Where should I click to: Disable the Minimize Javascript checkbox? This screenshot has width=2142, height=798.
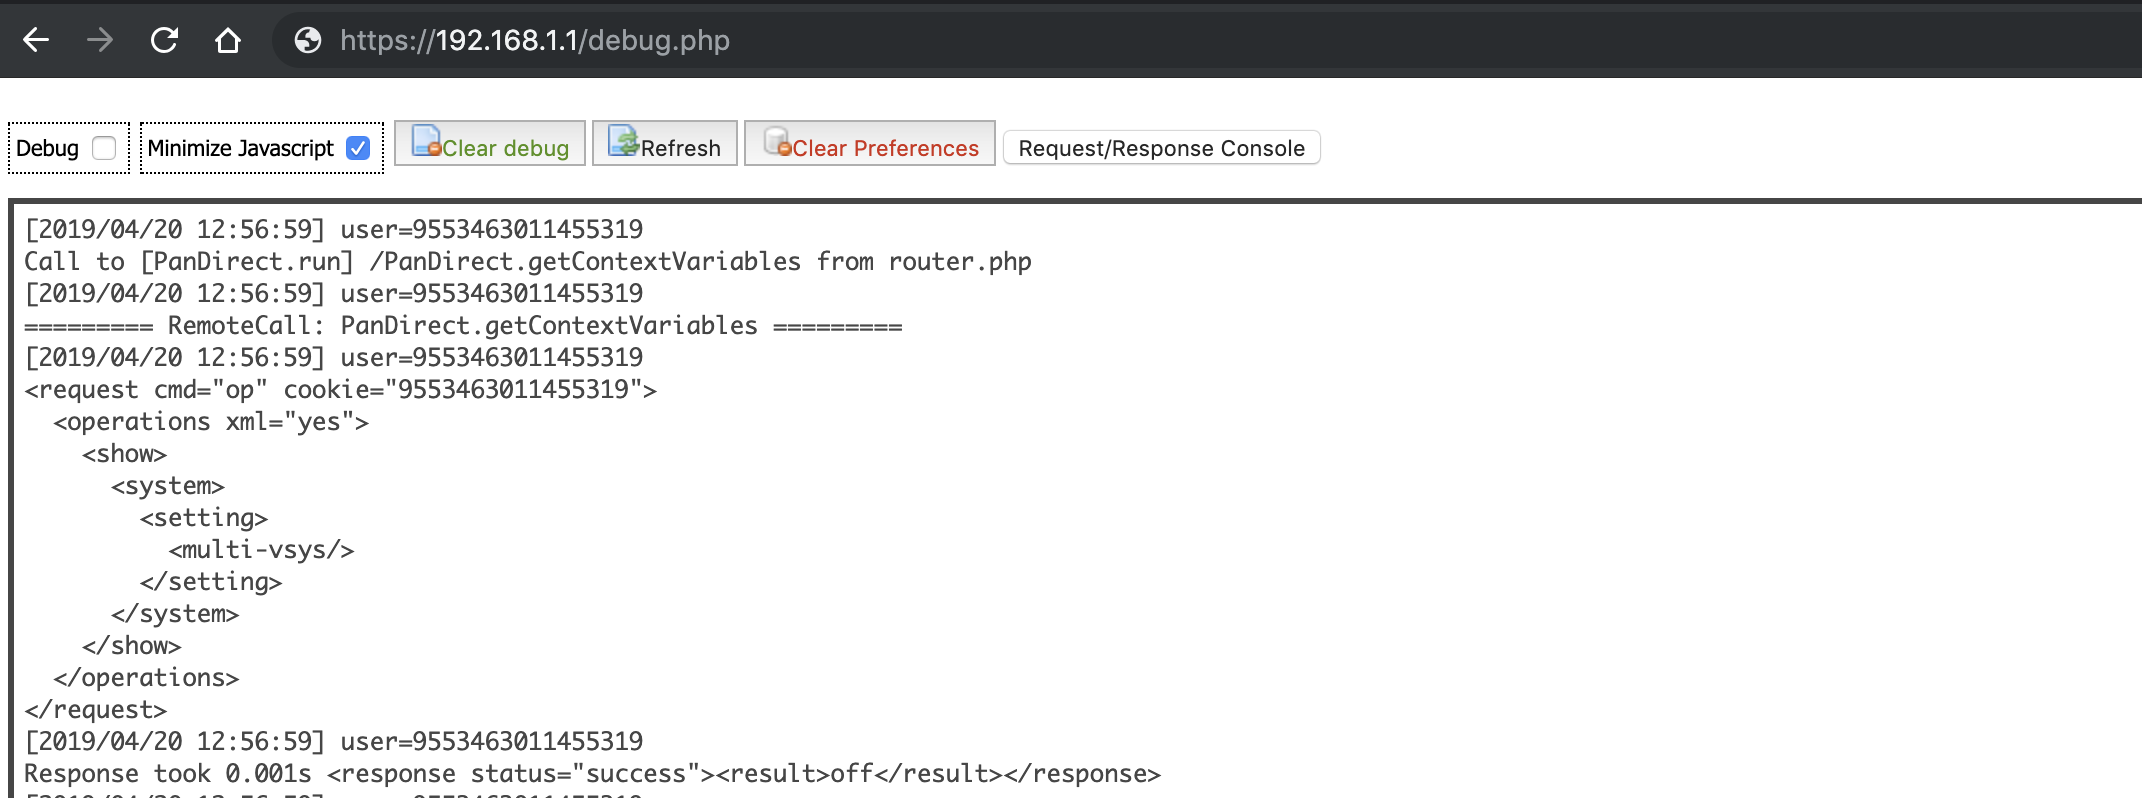(x=358, y=147)
